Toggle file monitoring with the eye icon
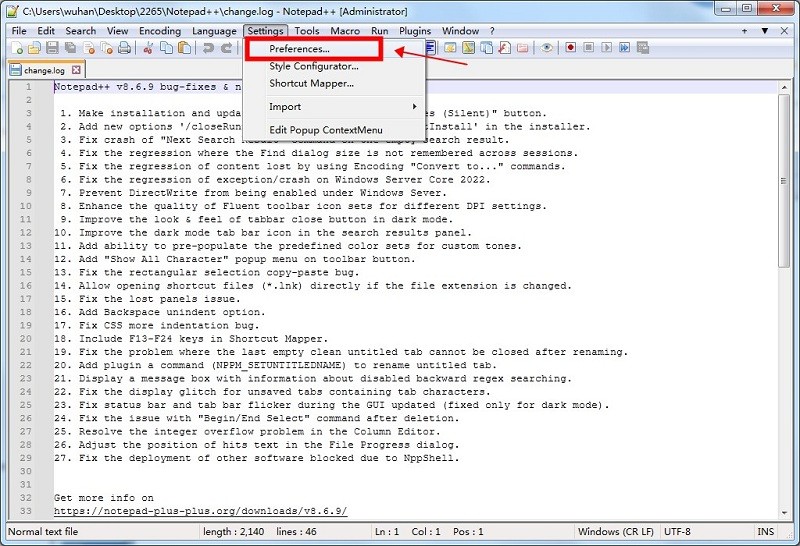Screen dimensions: 800x546 click(546, 48)
